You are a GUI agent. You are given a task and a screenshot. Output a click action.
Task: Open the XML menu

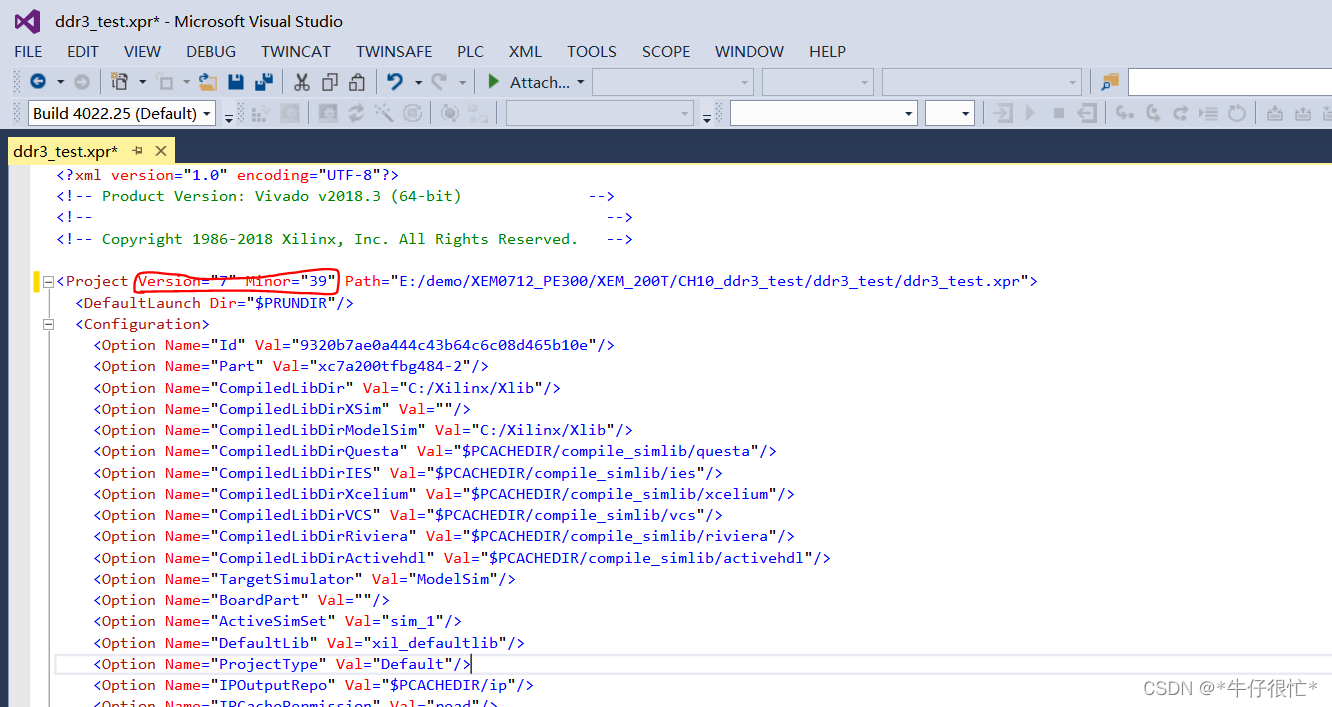525,51
